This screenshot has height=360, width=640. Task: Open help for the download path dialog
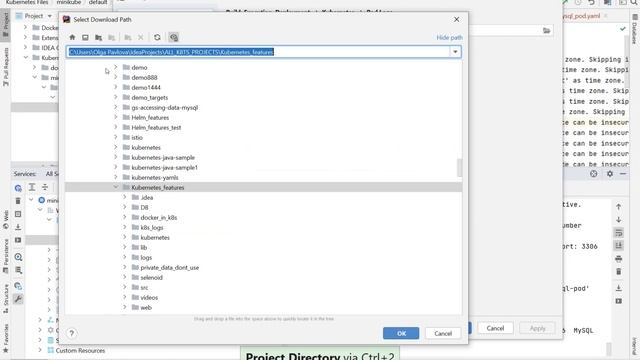(71, 333)
